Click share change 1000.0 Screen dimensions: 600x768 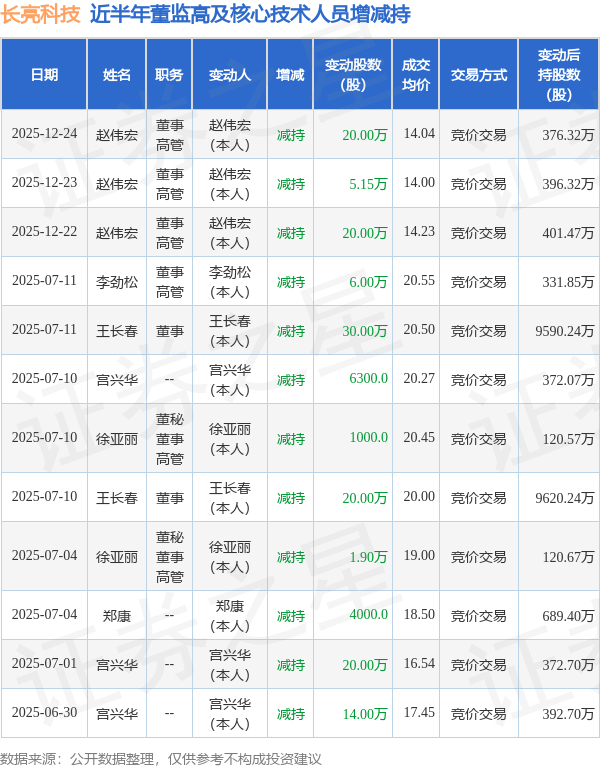[x=368, y=437]
